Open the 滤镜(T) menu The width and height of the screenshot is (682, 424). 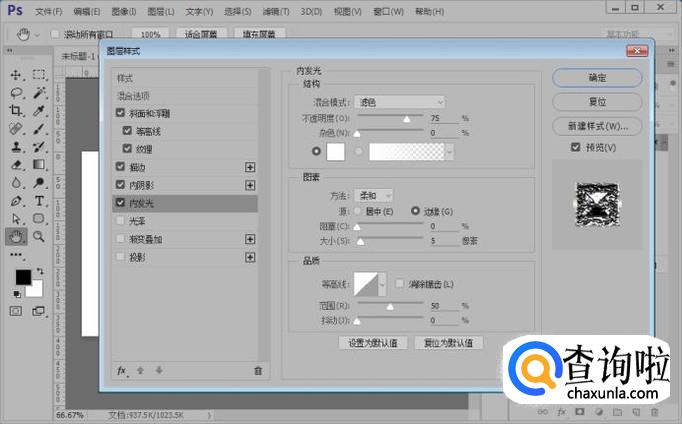(276, 12)
